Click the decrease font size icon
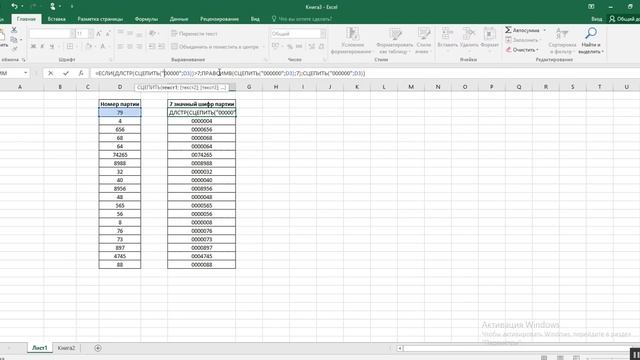 point(108,34)
